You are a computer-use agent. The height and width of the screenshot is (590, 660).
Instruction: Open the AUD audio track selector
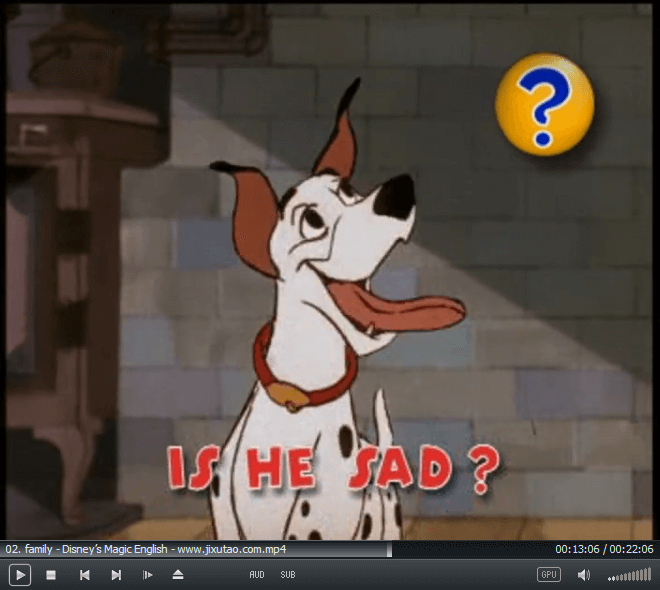coord(257,575)
